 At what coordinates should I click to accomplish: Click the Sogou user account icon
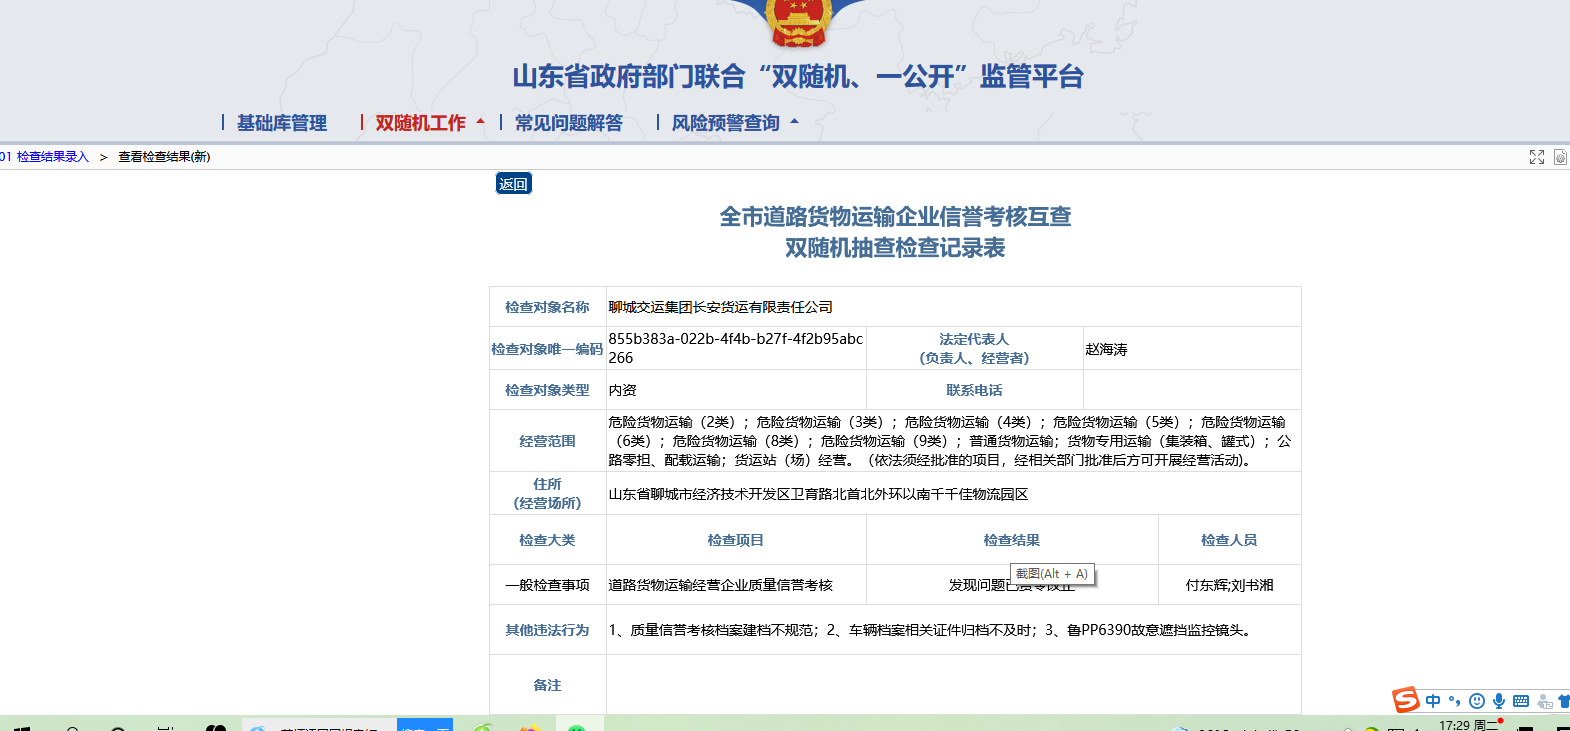tap(1544, 701)
